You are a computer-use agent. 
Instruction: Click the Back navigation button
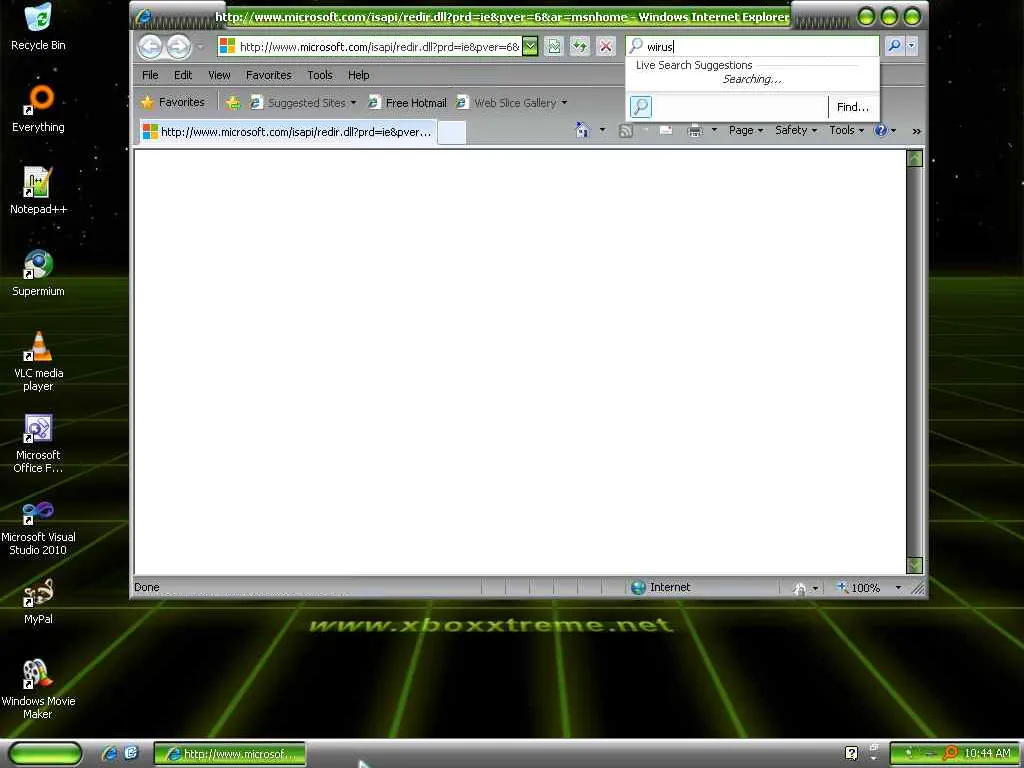pos(150,46)
